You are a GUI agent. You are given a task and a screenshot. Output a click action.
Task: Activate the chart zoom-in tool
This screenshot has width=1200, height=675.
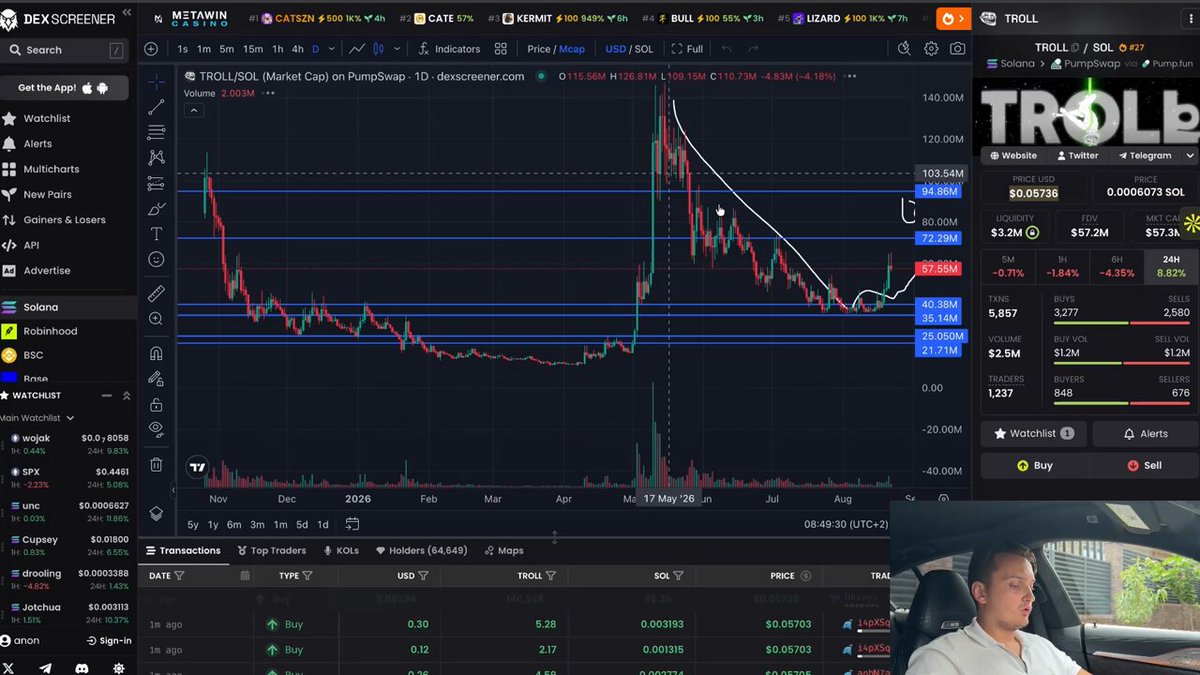156,319
